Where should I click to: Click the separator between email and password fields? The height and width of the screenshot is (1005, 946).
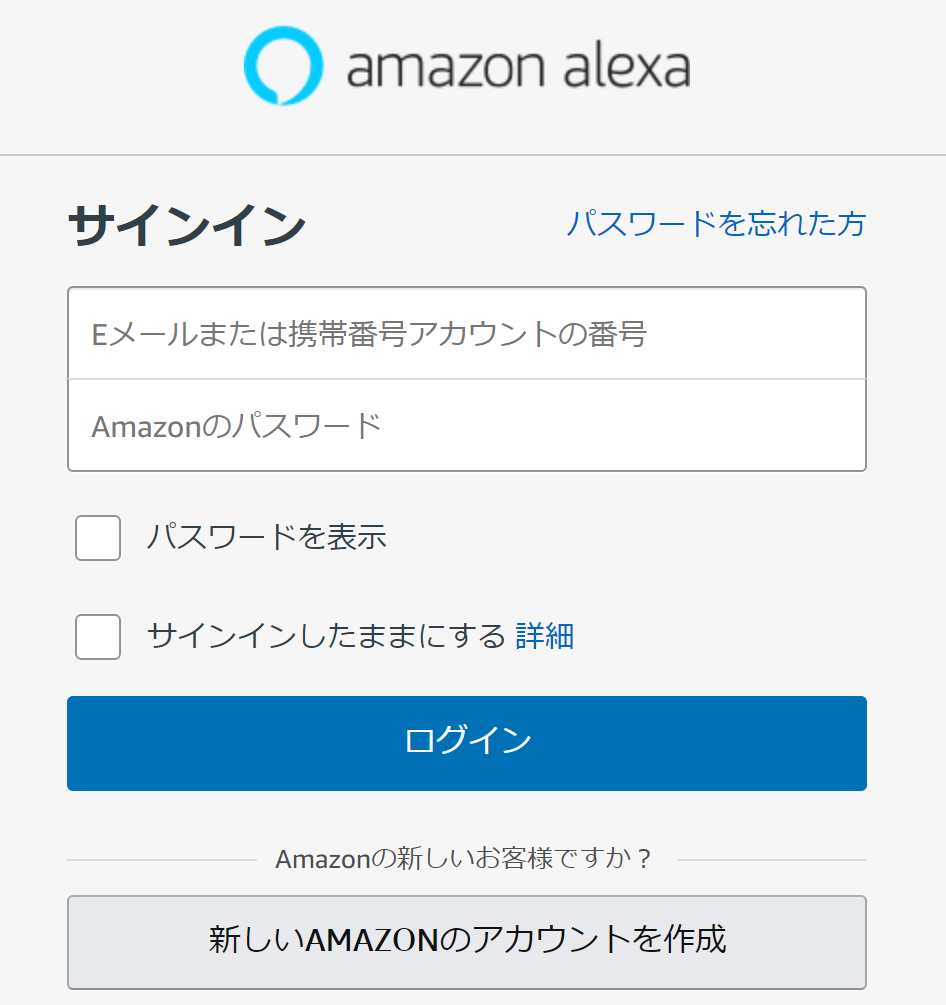click(x=467, y=379)
